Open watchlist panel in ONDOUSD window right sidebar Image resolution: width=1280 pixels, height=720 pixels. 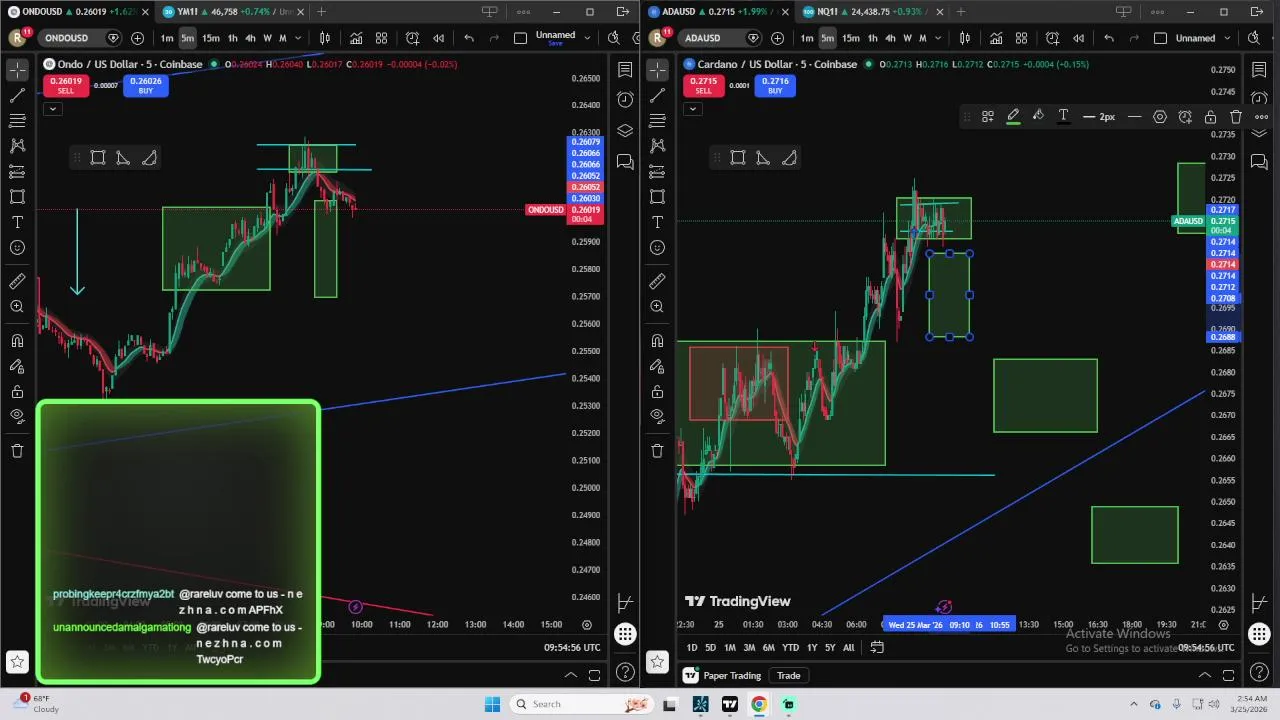click(x=625, y=70)
